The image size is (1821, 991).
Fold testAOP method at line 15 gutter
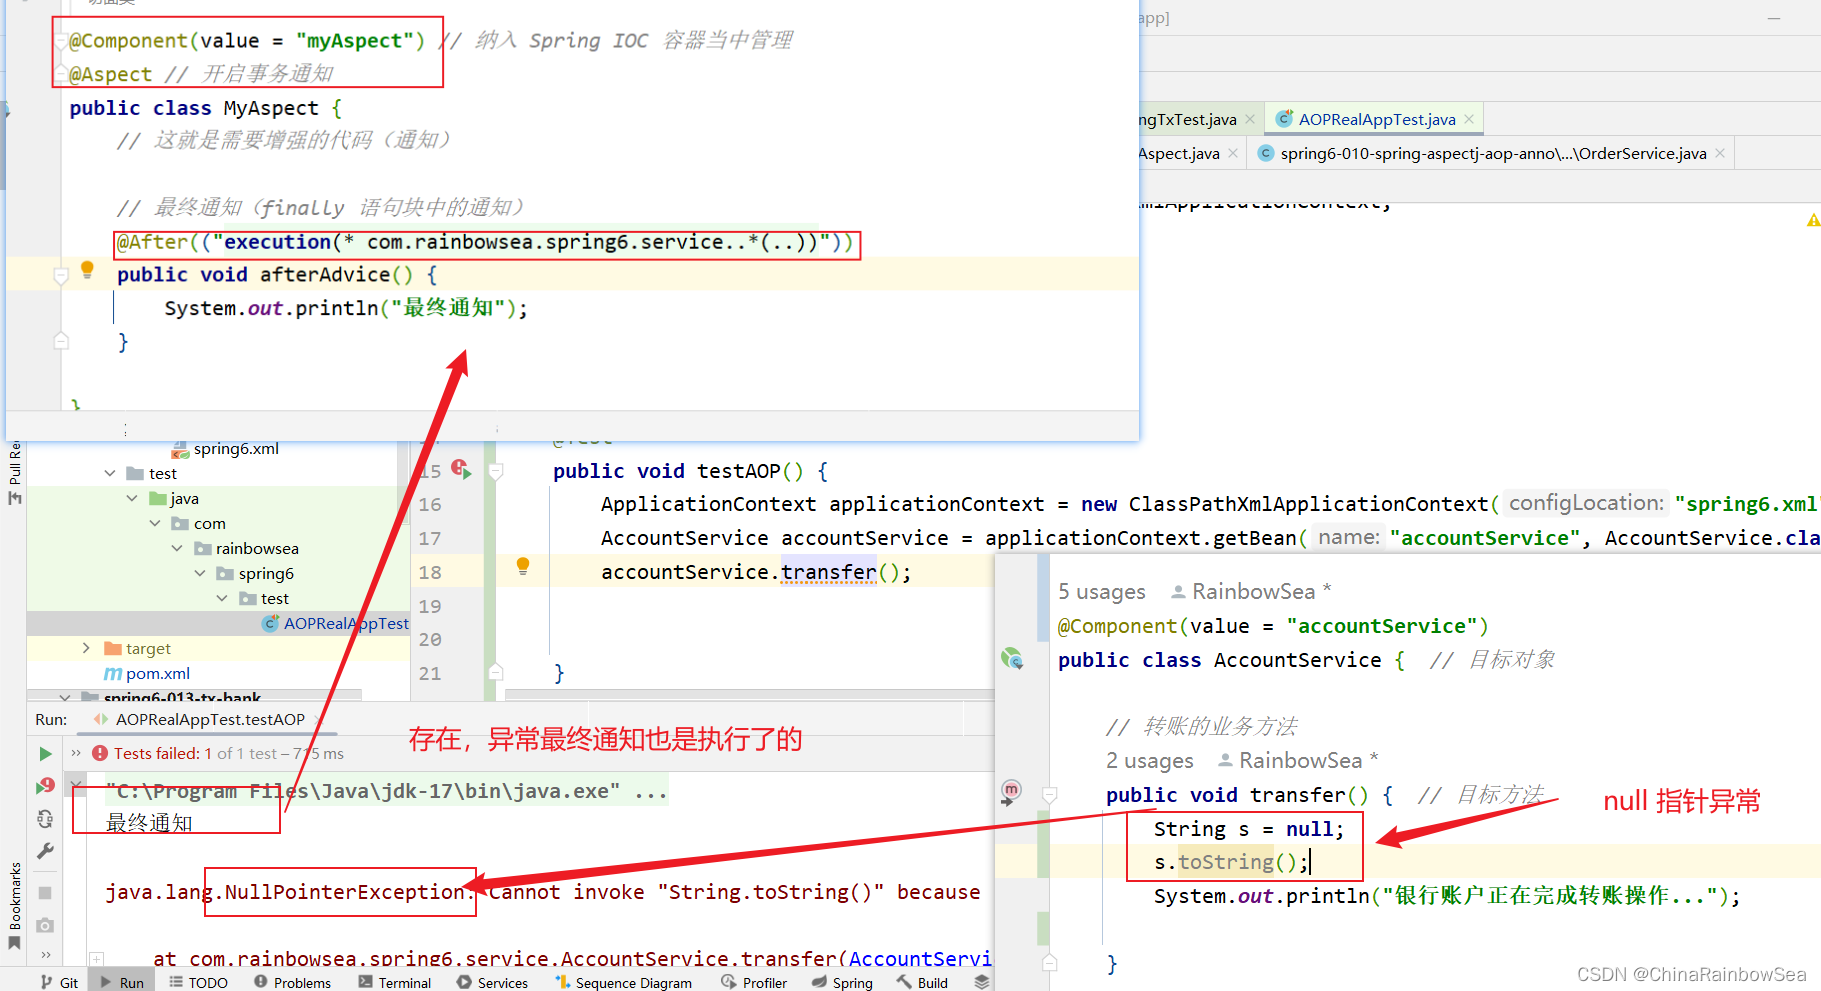pyautogui.click(x=496, y=470)
